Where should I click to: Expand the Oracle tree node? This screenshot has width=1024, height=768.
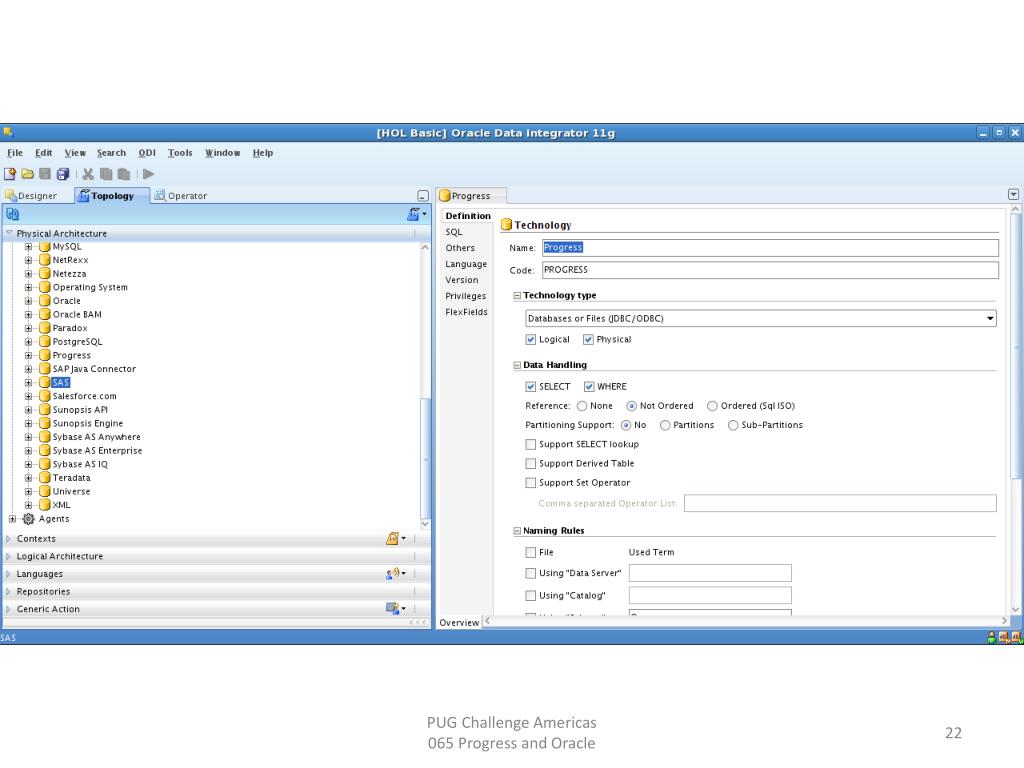click(x=28, y=301)
